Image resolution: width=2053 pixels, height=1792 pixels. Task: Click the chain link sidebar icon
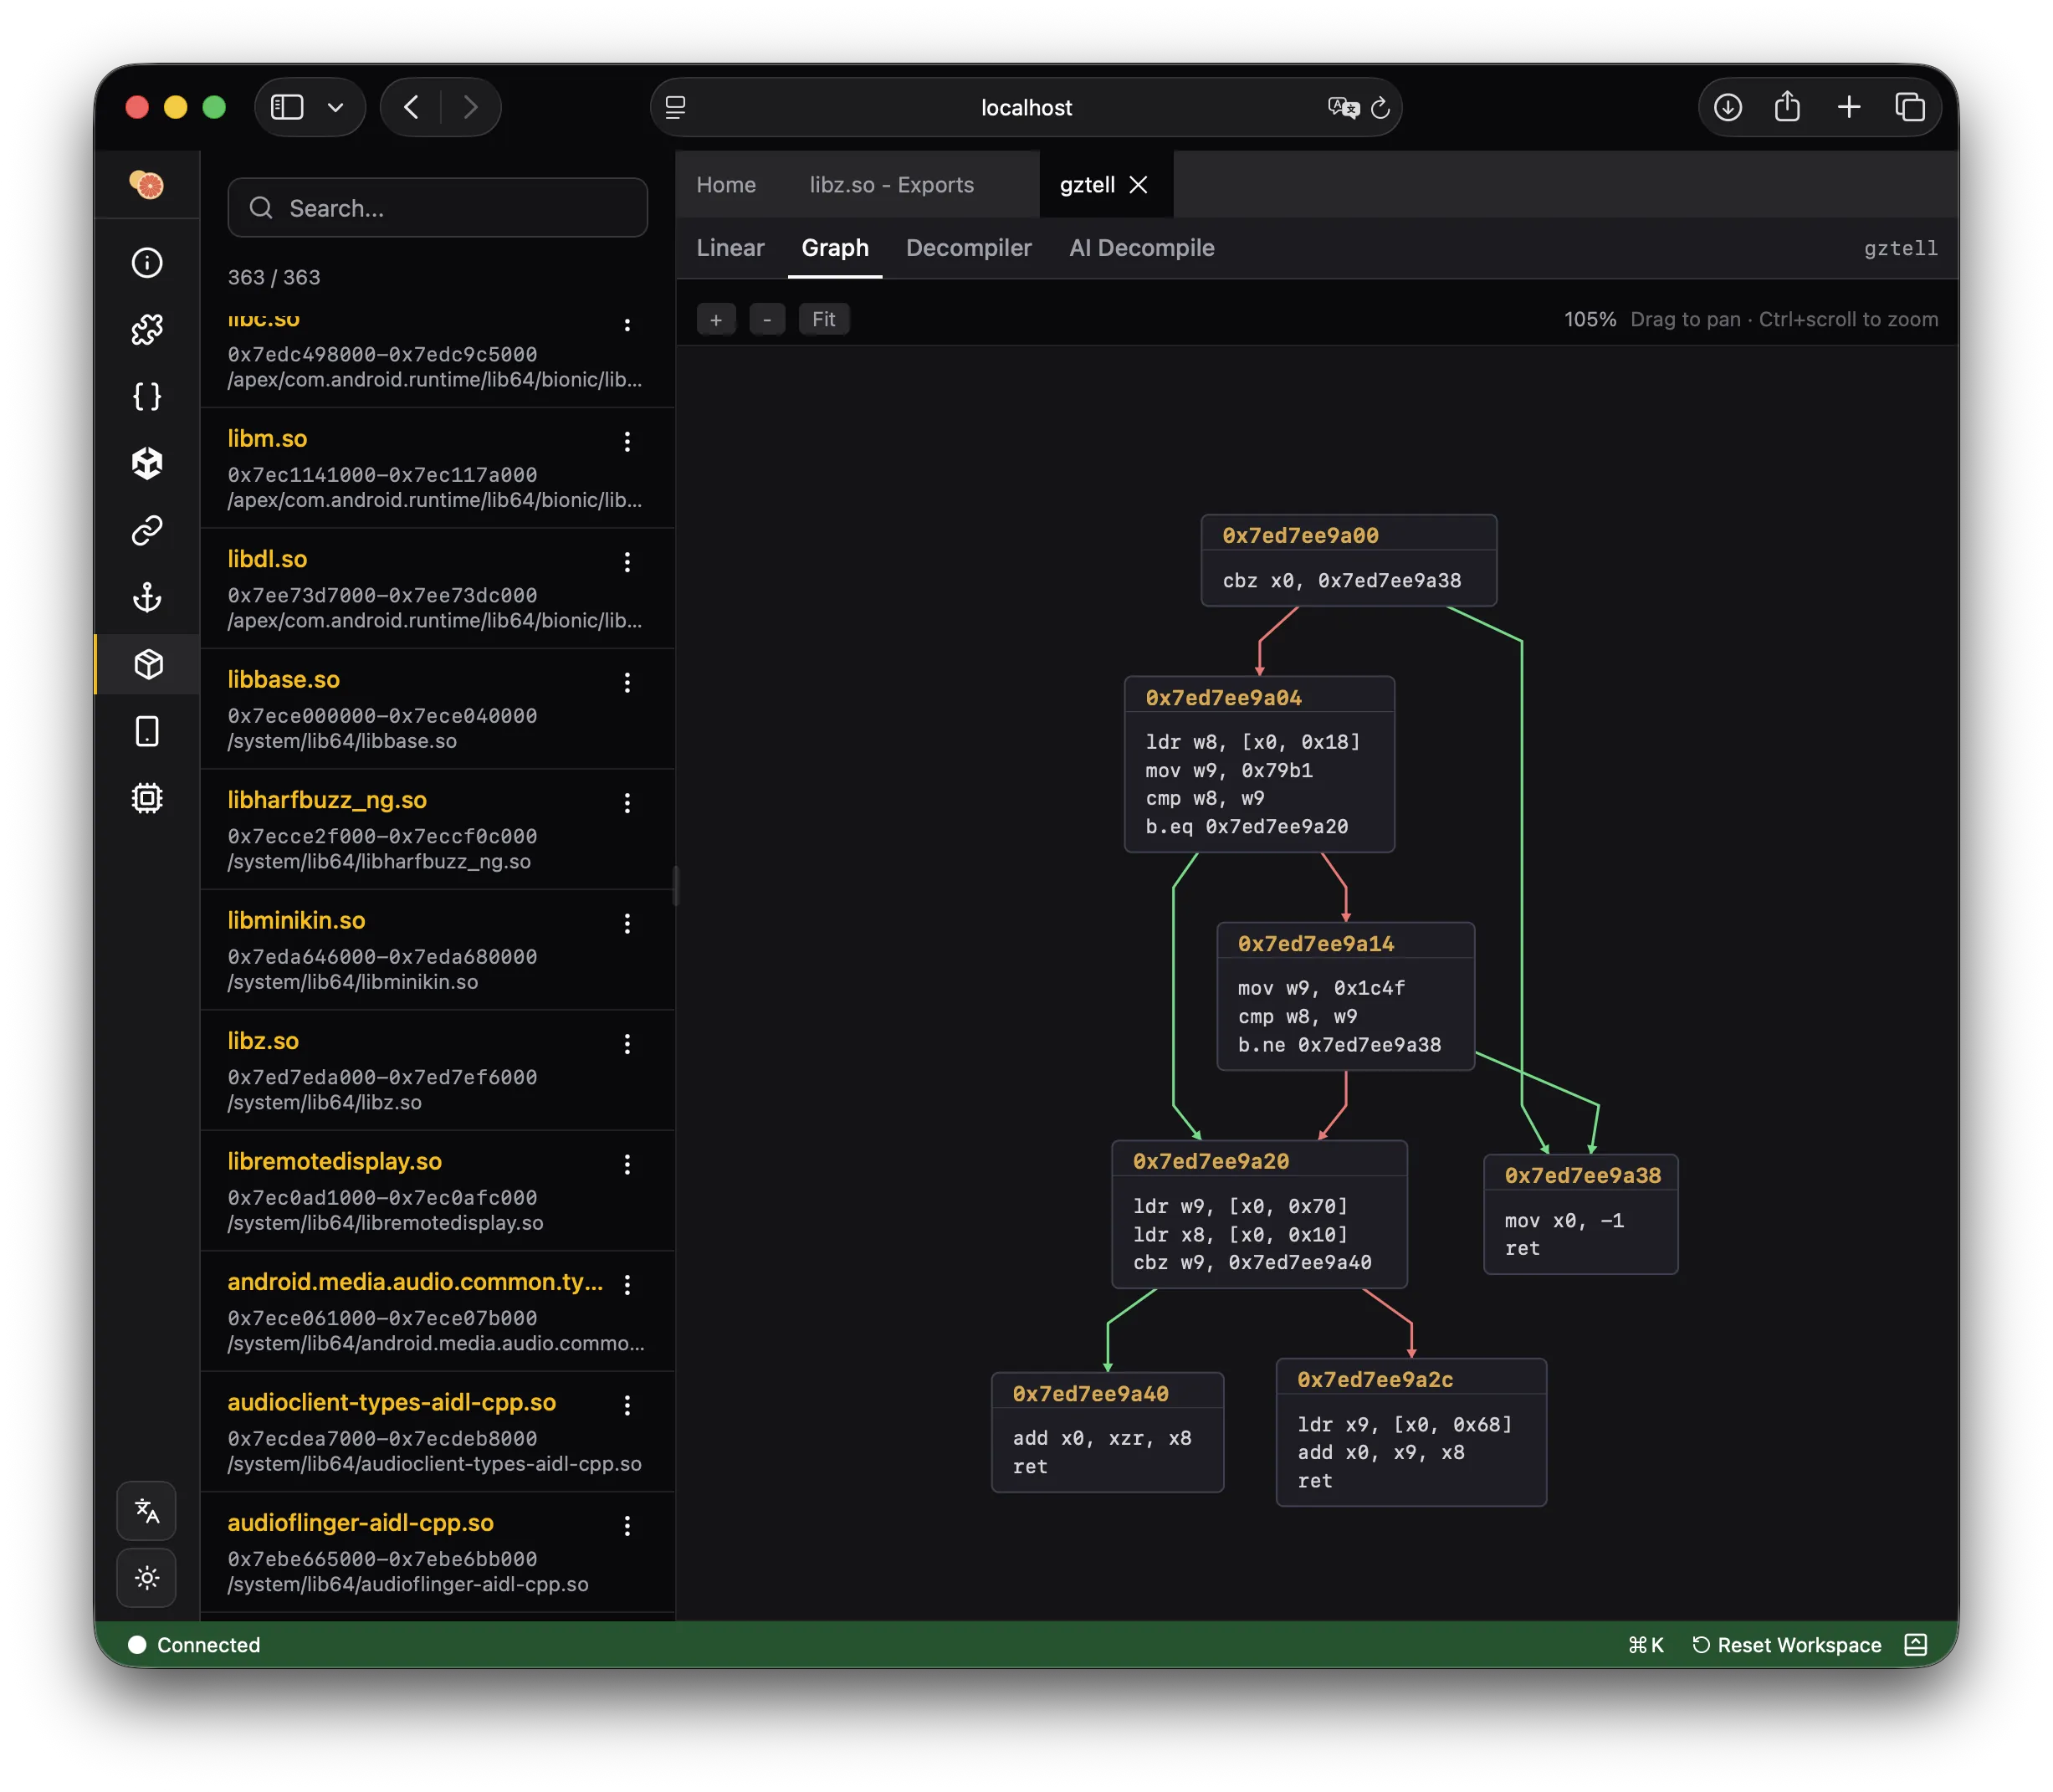pos(147,530)
